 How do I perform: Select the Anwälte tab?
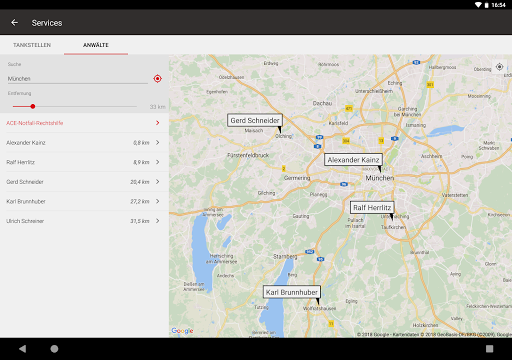[96, 45]
